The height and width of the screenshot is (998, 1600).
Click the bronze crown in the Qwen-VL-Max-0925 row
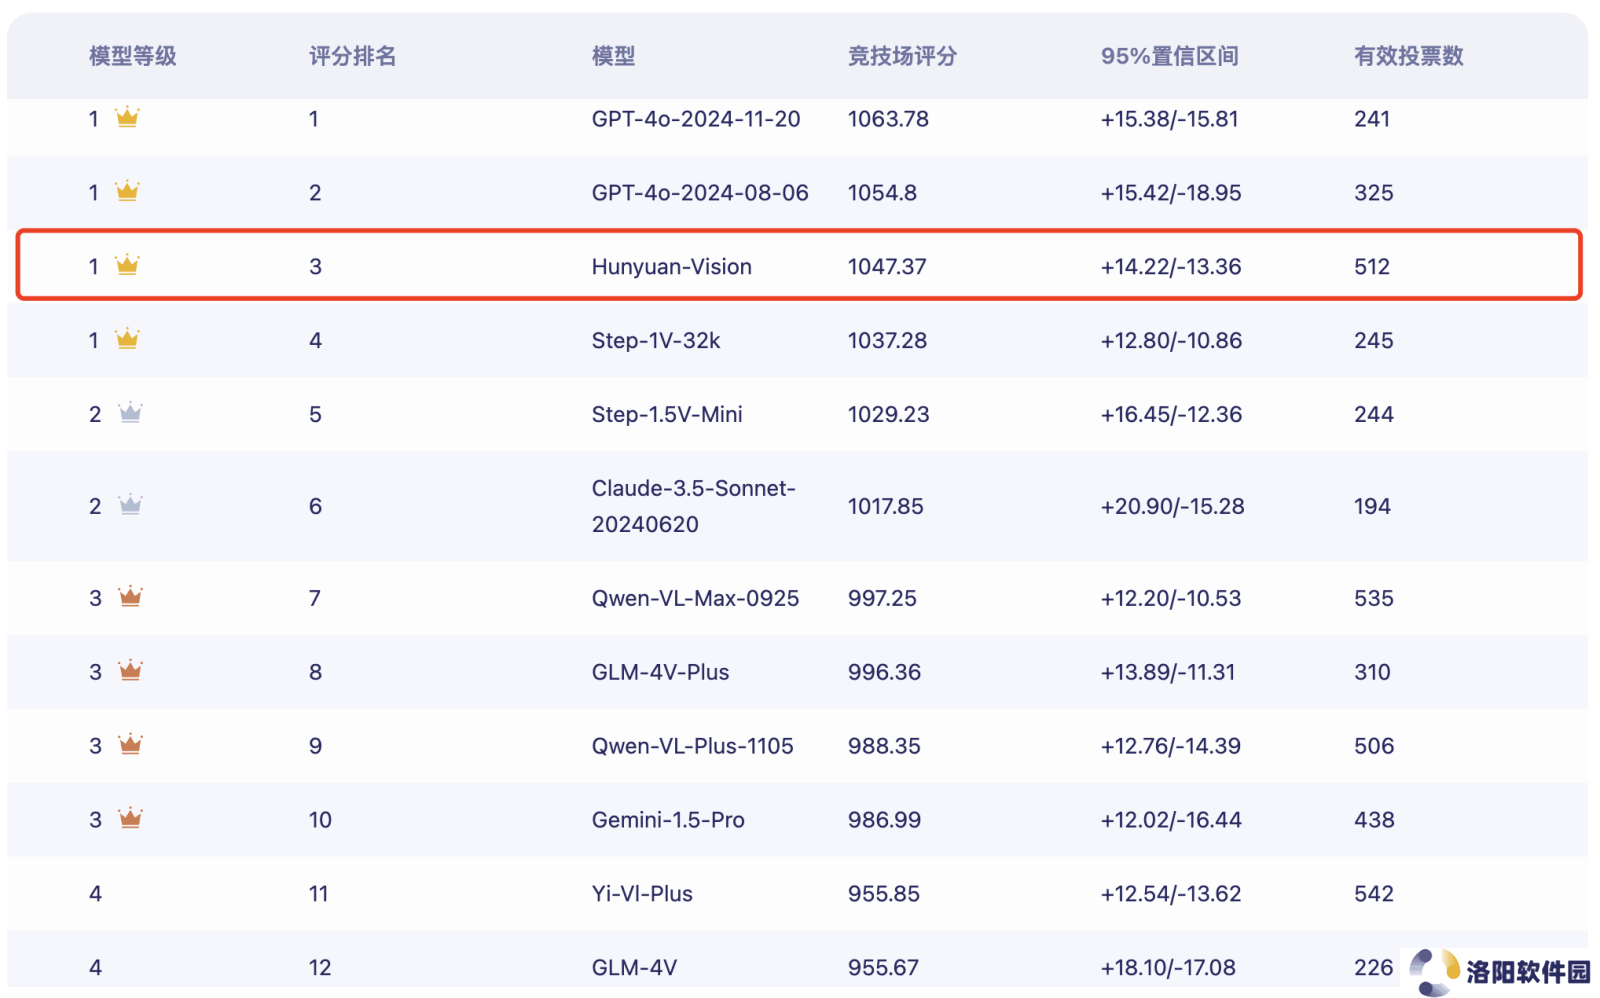coord(130,597)
